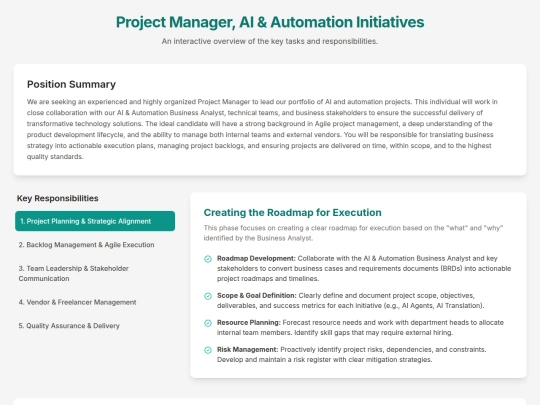Click check icon beside Scope & Goal Definition
540x405 pixels.
pyautogui.click(x=208, y=296)
